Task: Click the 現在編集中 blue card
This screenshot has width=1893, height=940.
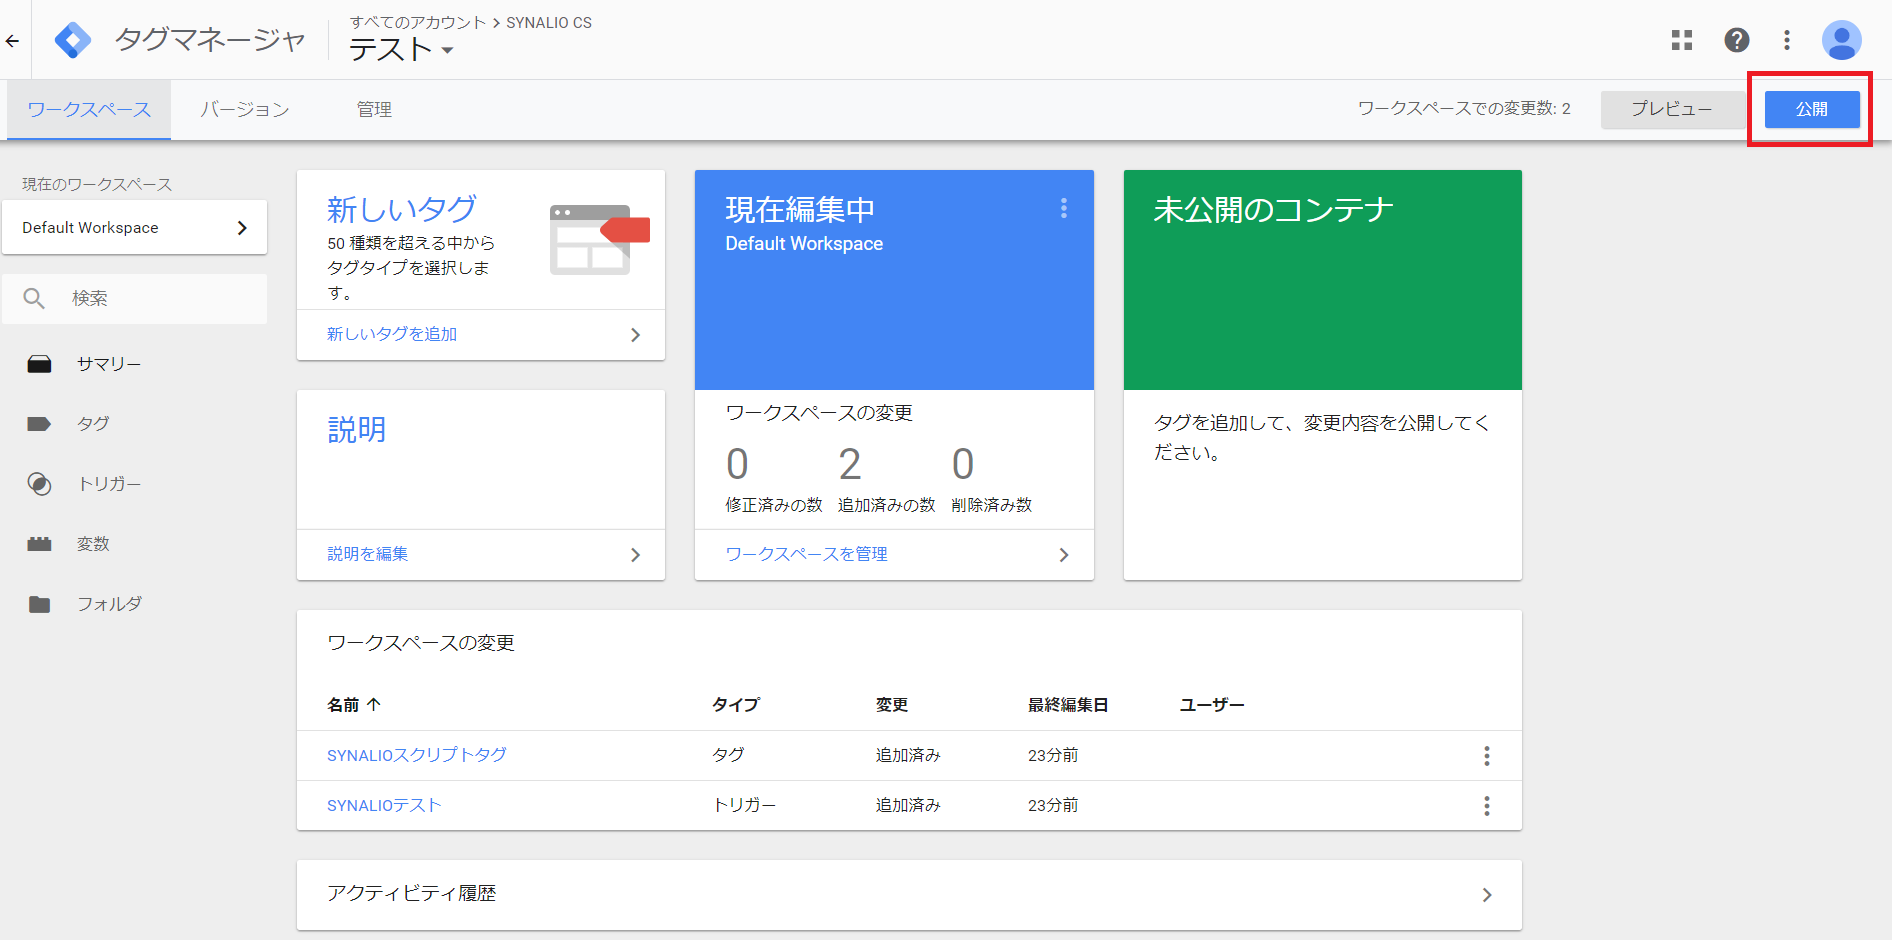Action: point(894,280)
